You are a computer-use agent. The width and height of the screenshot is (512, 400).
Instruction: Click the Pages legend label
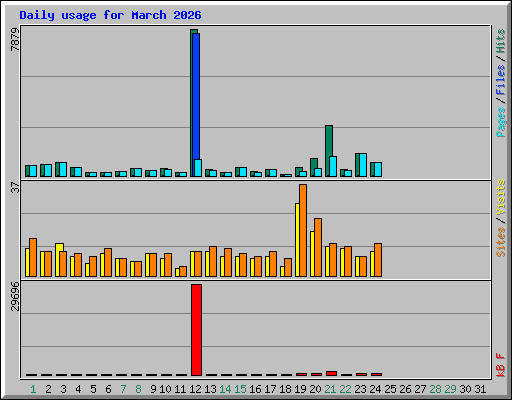click(501, 122)
